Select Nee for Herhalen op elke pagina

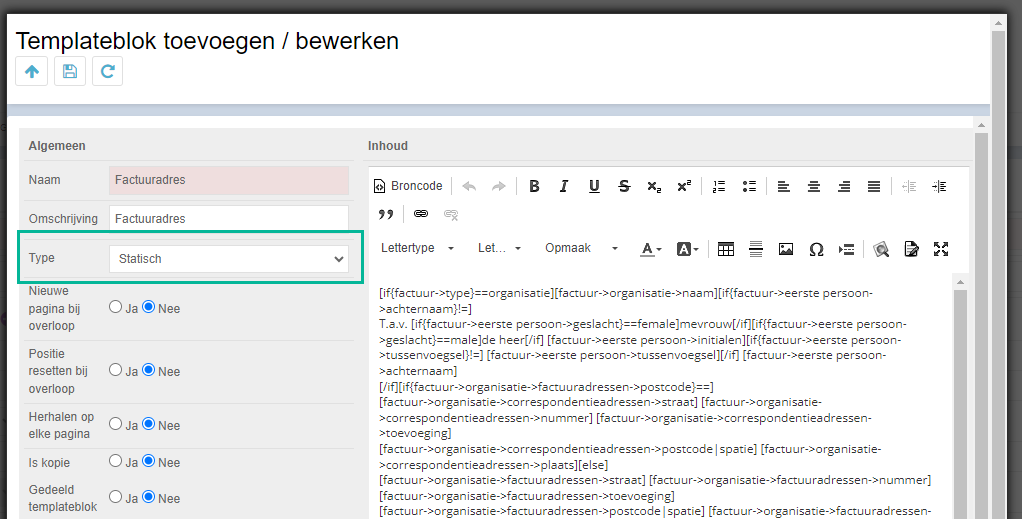(x=149, y=424)
